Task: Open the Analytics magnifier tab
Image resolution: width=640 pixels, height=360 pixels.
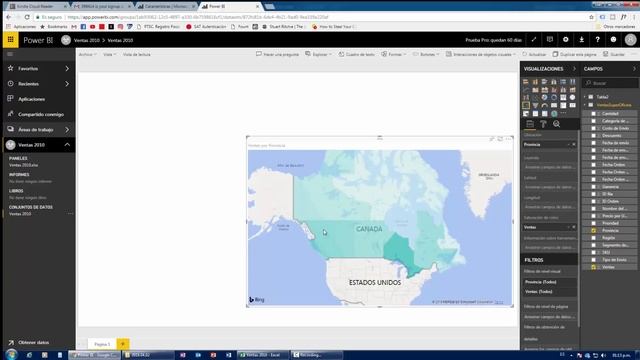Action: click(x=556, y=124)
